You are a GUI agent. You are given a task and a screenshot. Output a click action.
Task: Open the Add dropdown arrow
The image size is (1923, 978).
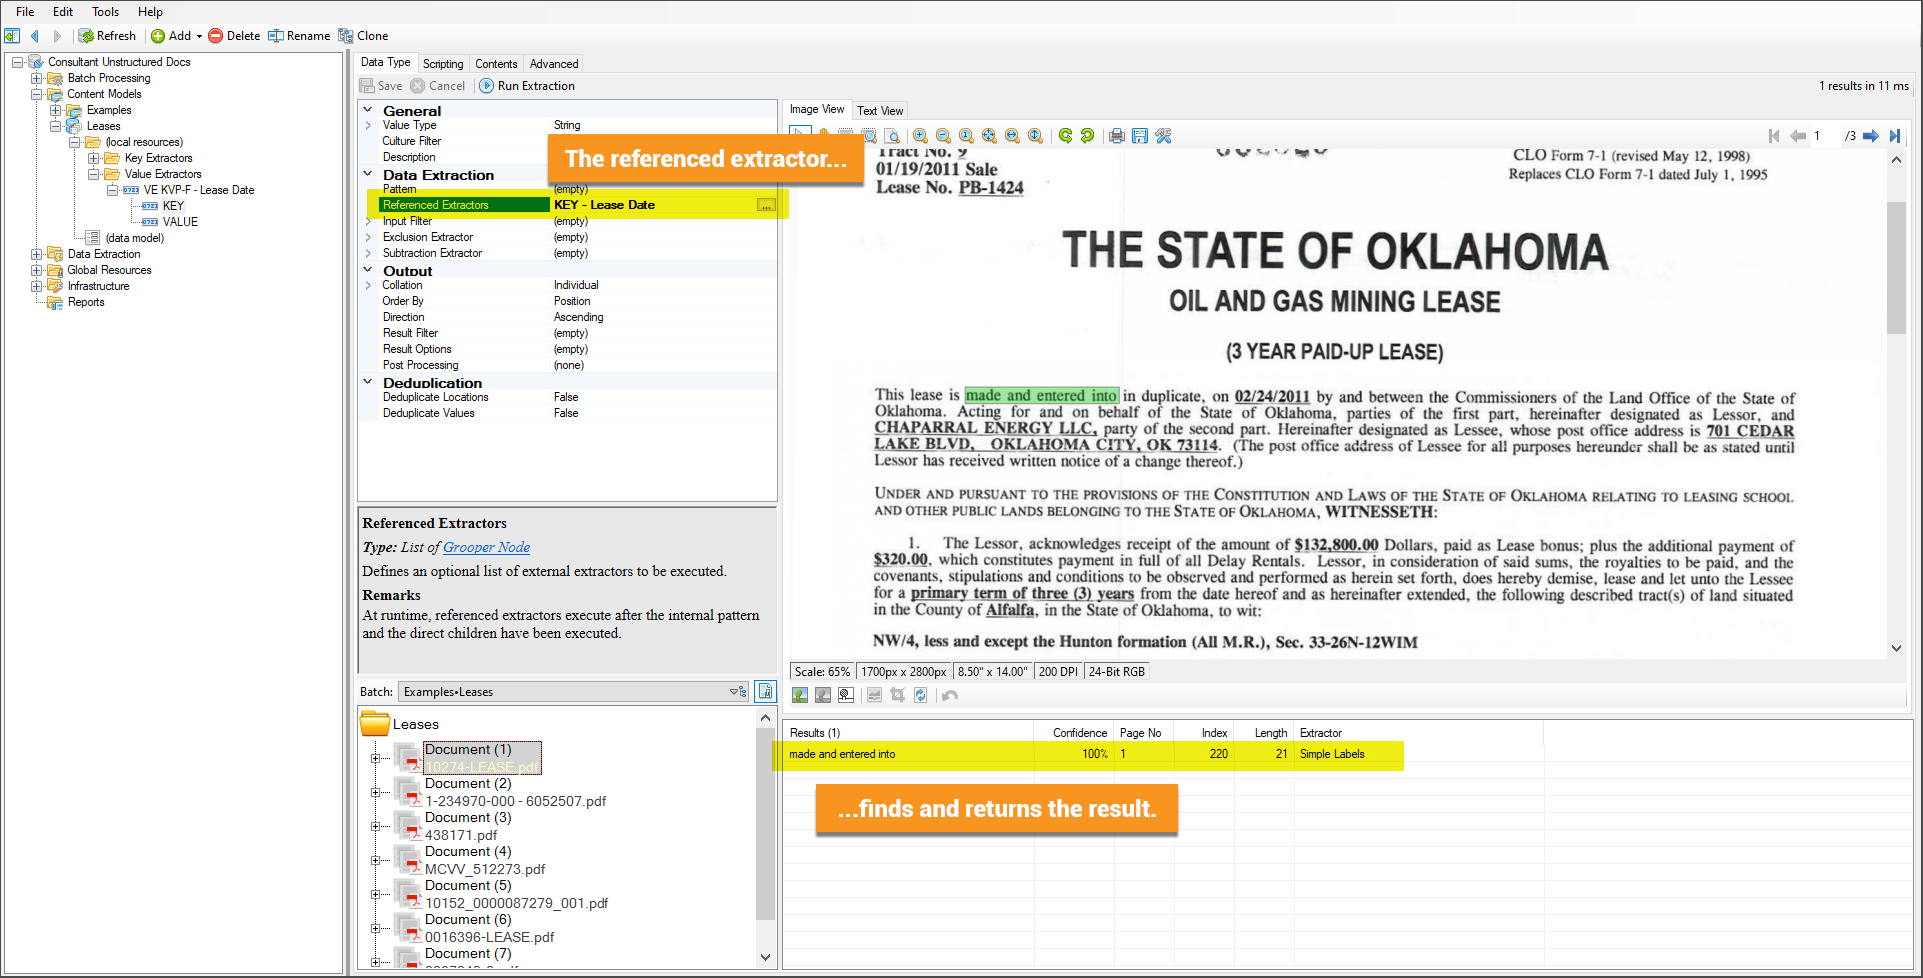pyautogui.click(x=199, y=36)
